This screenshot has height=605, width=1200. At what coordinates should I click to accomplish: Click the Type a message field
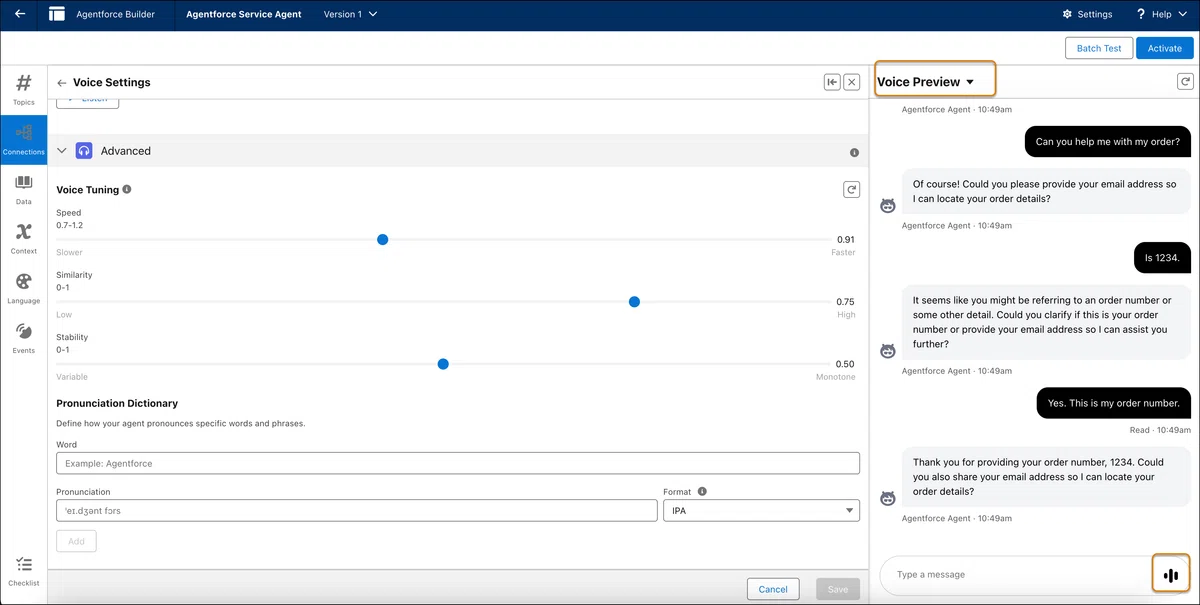pos(1015,575)
